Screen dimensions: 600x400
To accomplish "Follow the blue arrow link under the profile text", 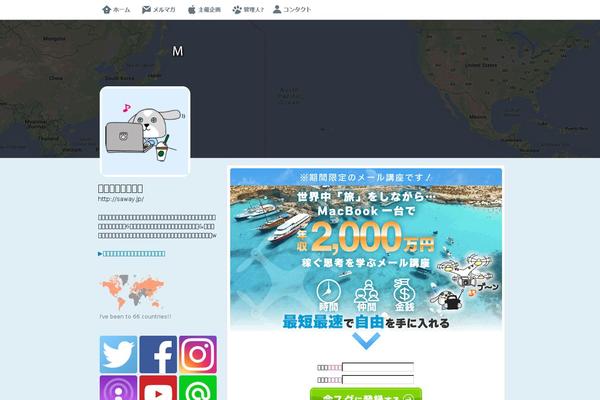I will pyautogui.click(x=132, y=253).
